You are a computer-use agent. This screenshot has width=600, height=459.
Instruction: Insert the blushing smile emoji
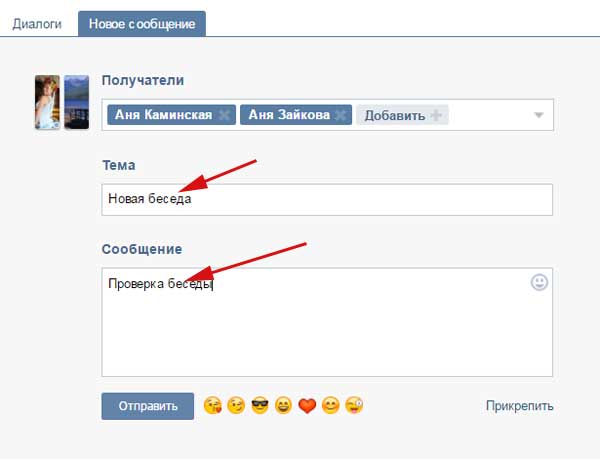pyautogui.click(x=331, y=406)
